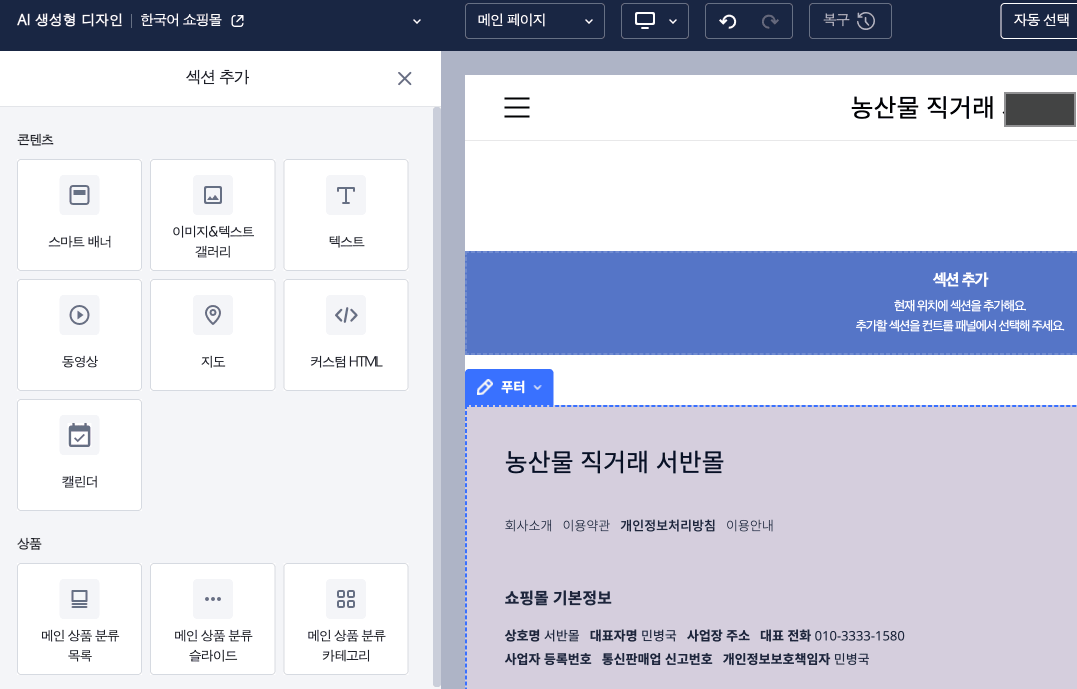The width and height of the screenshot is (1077, 689).
Task: Click the undo arrow in toolbar
Action: click(x=728, y=21)
